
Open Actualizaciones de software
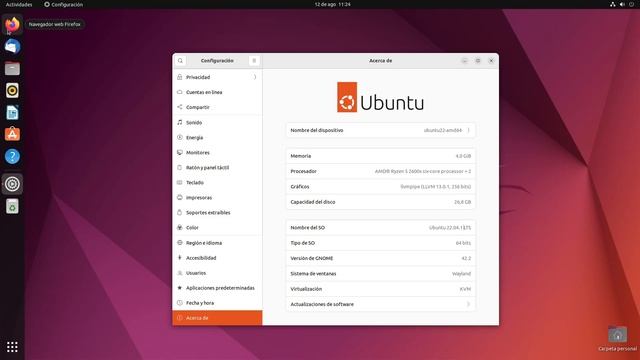click(x=380, y=304)
